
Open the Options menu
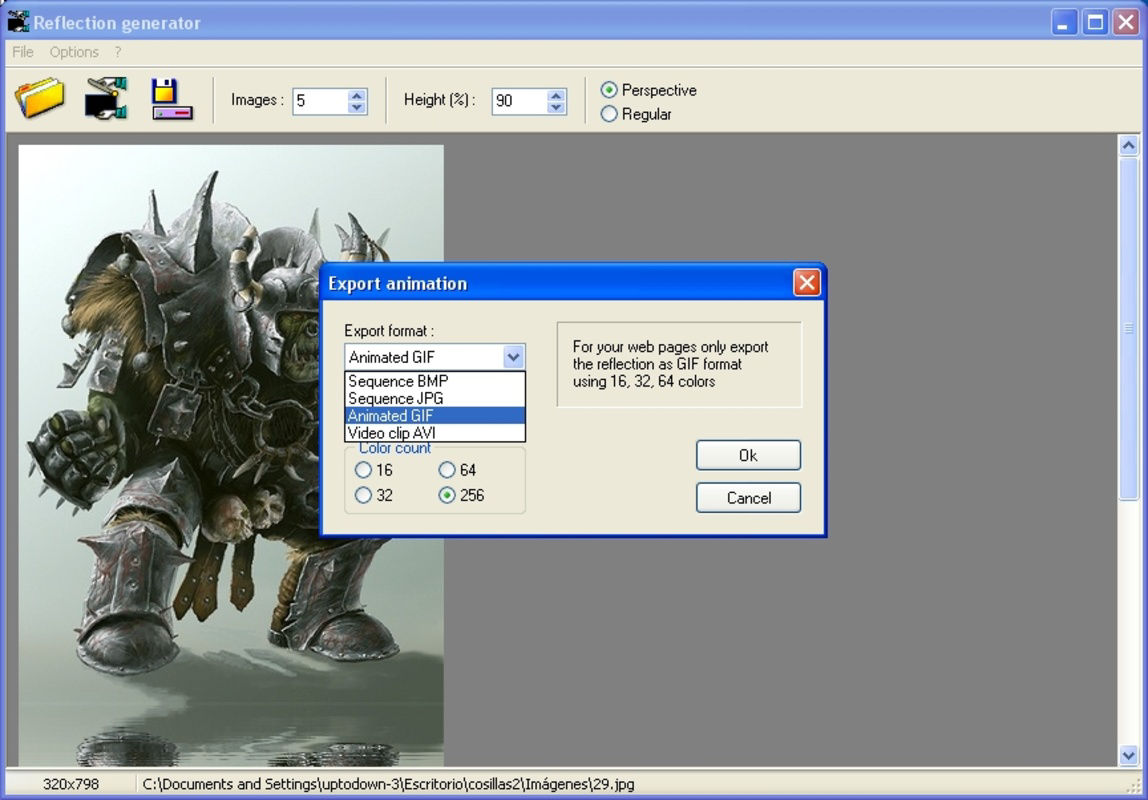(x=74, y=52)
